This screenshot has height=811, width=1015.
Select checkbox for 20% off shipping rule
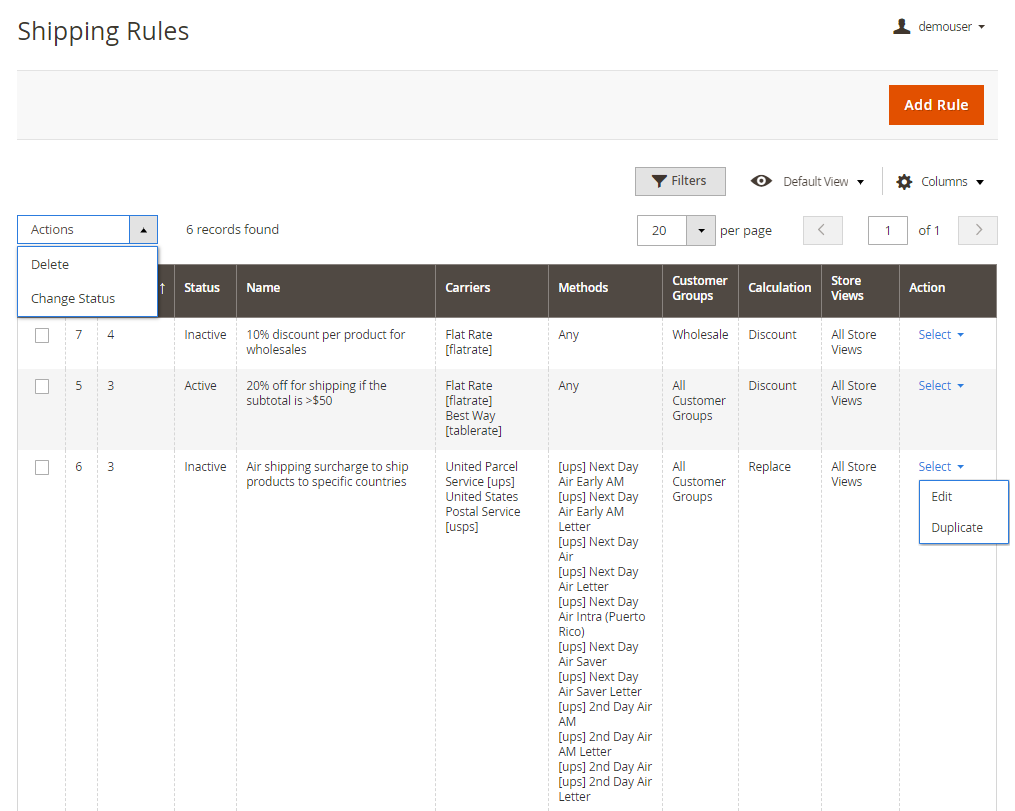(x=42, y=387)
